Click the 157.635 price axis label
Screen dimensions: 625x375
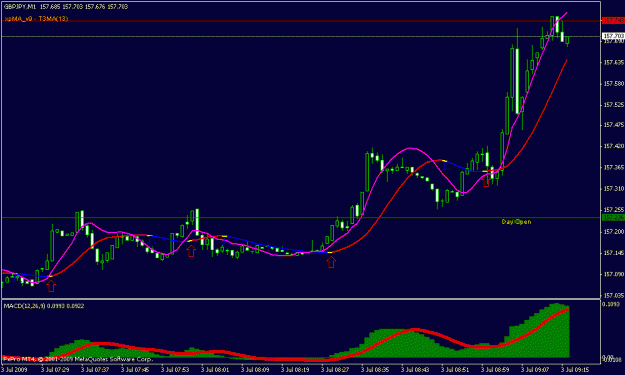[614, 63]
